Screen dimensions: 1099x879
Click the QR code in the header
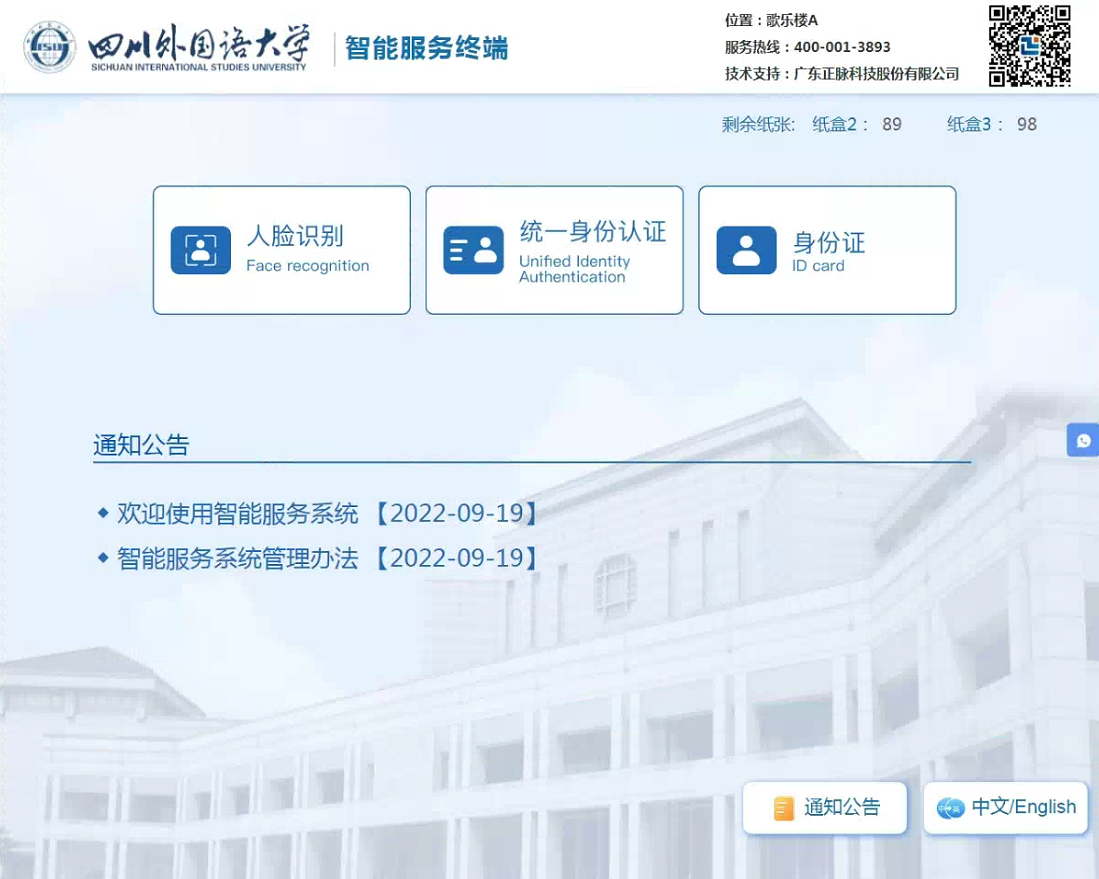click(1029, 46)
